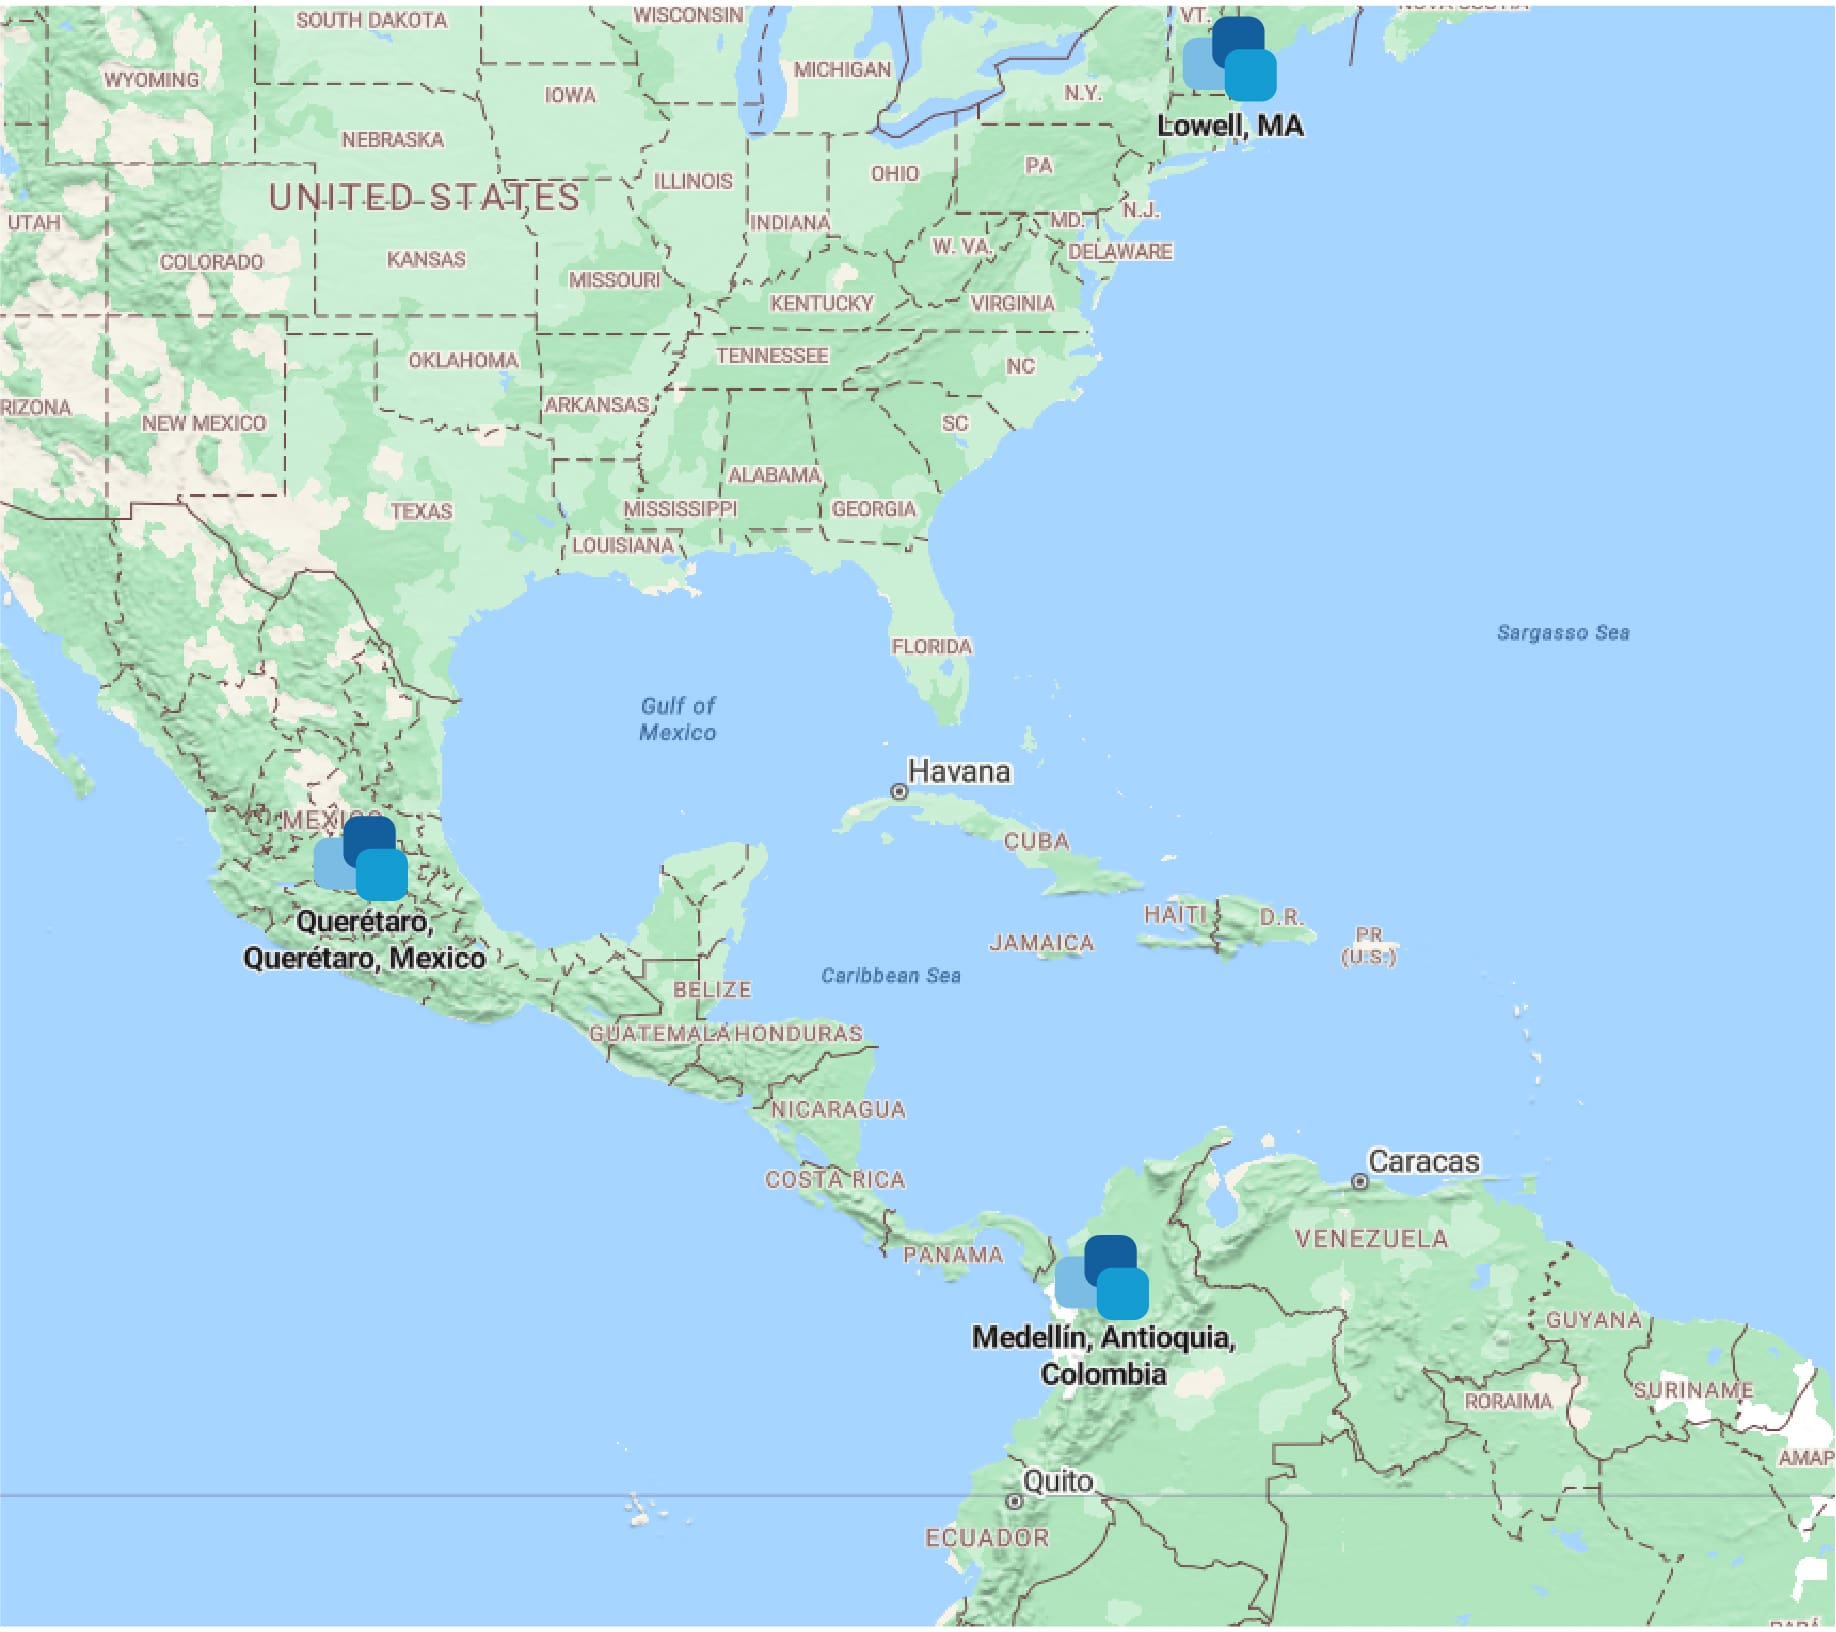Click the Sargasso Sea label
Viewport: 1836px width, 1632px height.
(x=1563, y=633)
